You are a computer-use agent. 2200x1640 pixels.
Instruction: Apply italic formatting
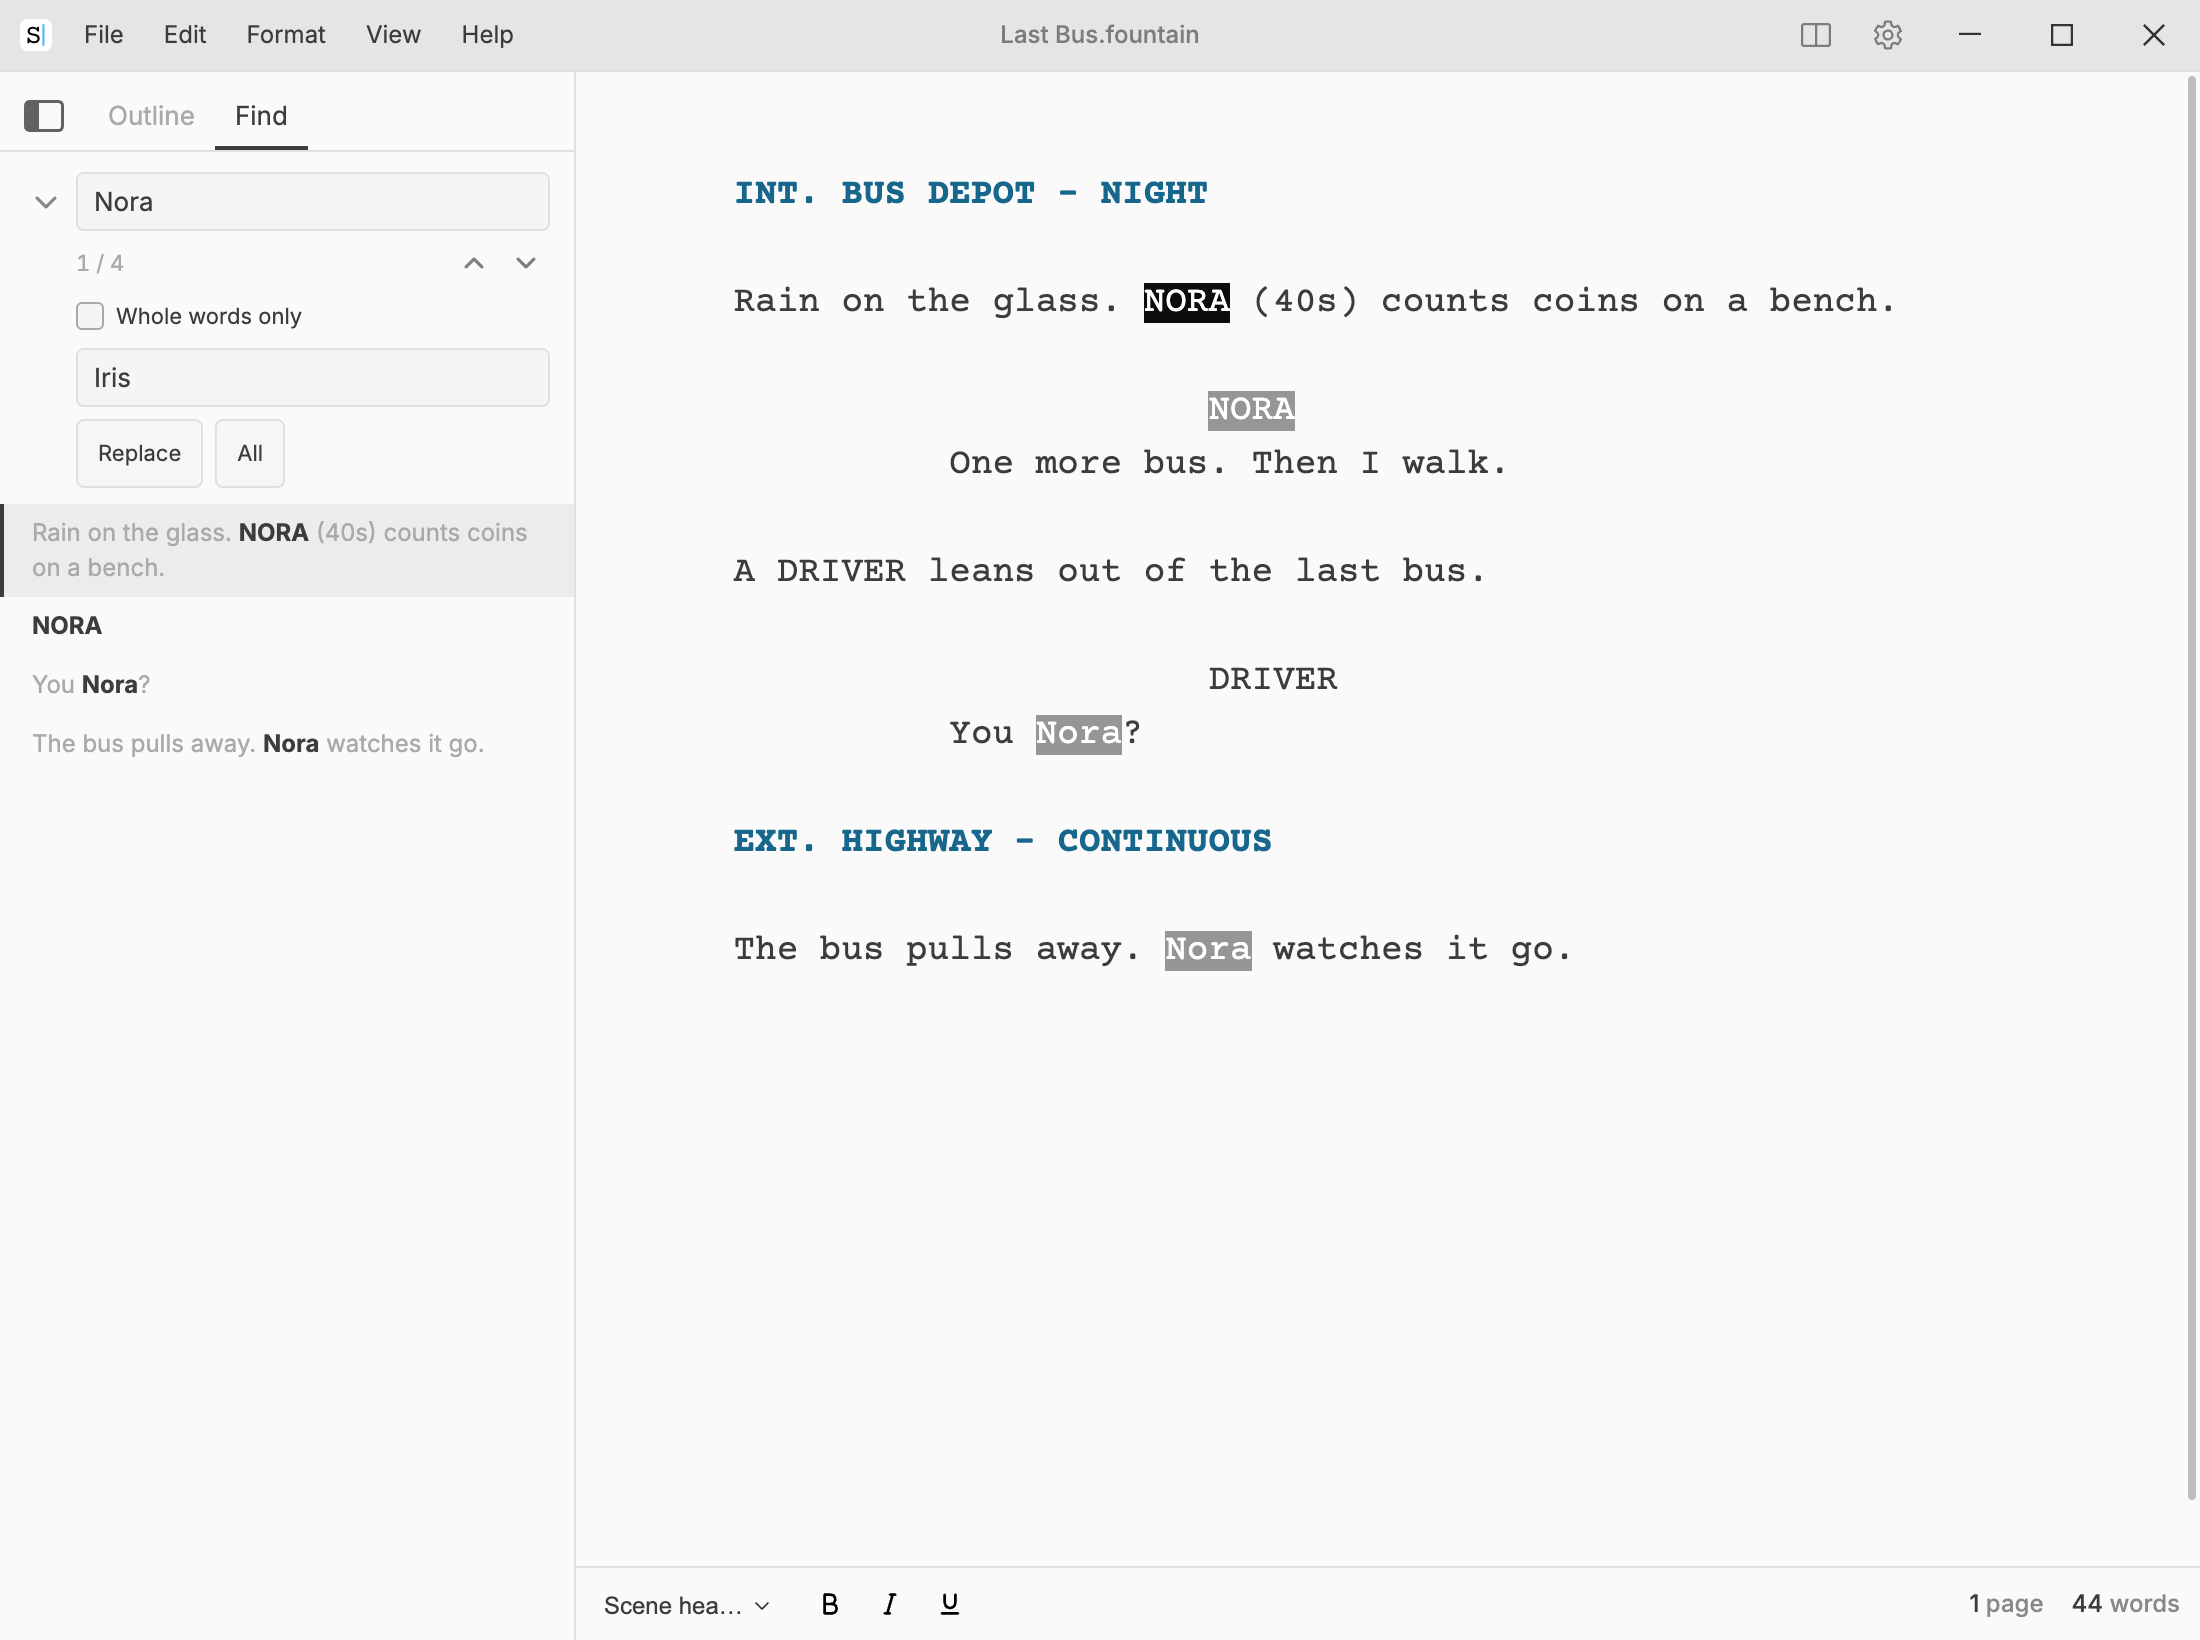click(x=890, y=1605)
